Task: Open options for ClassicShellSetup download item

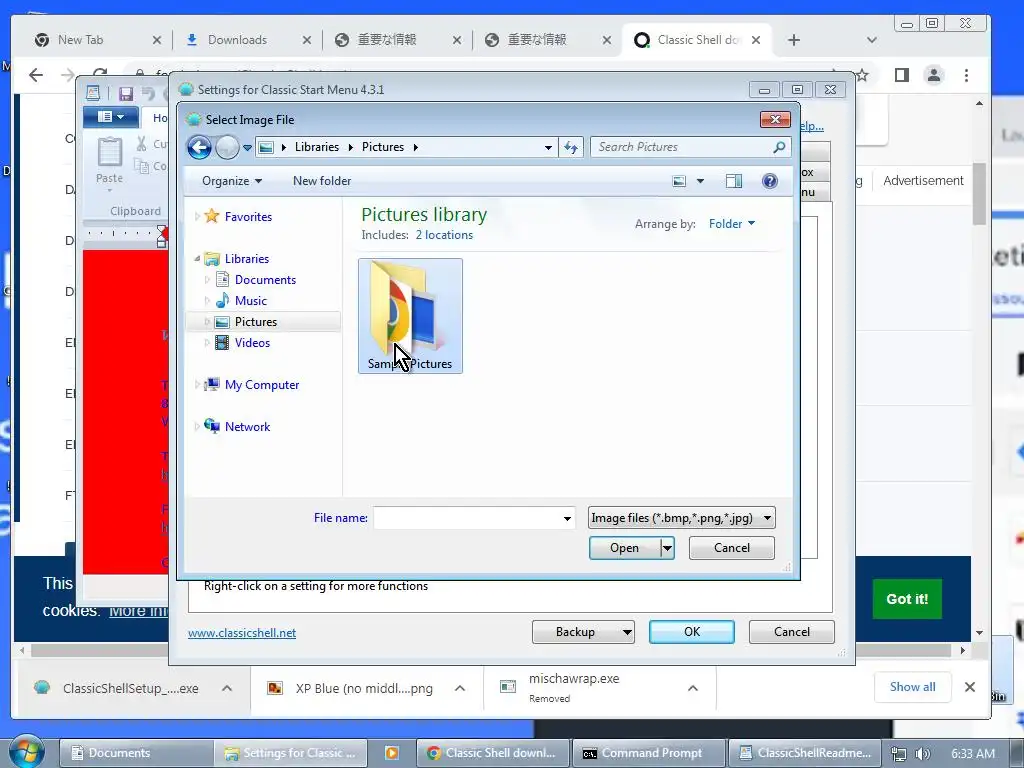Action: 227,688
